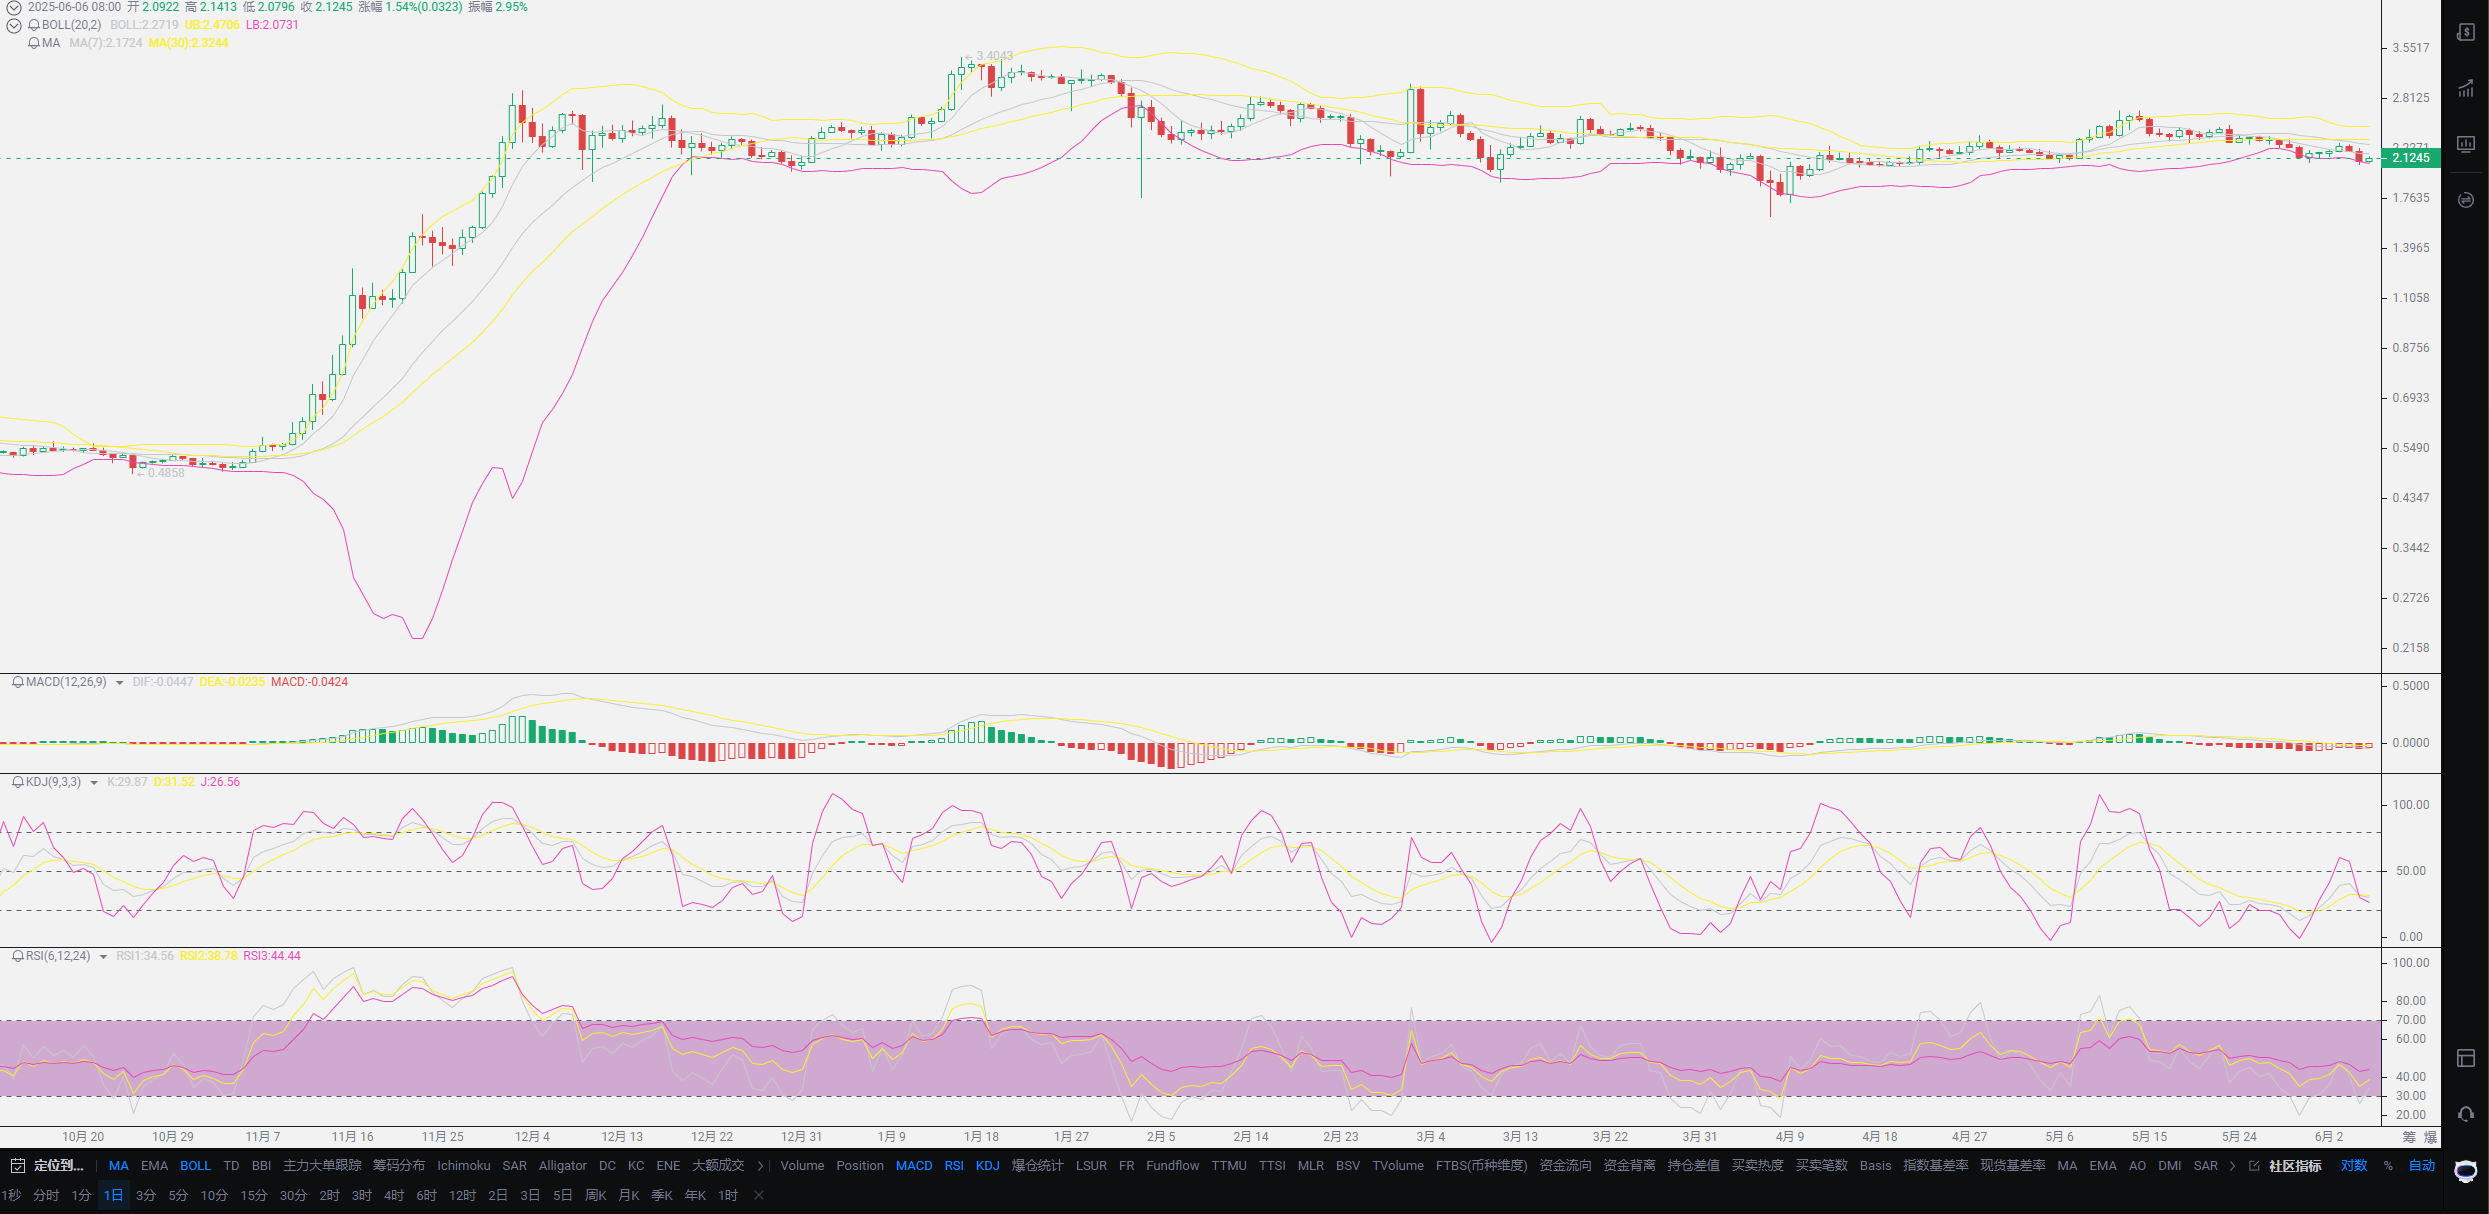Open the layout panel icon in sidebar
Image resolution: width=2489 pixels, height=1214 pixels.
tap(2465, 1058)
